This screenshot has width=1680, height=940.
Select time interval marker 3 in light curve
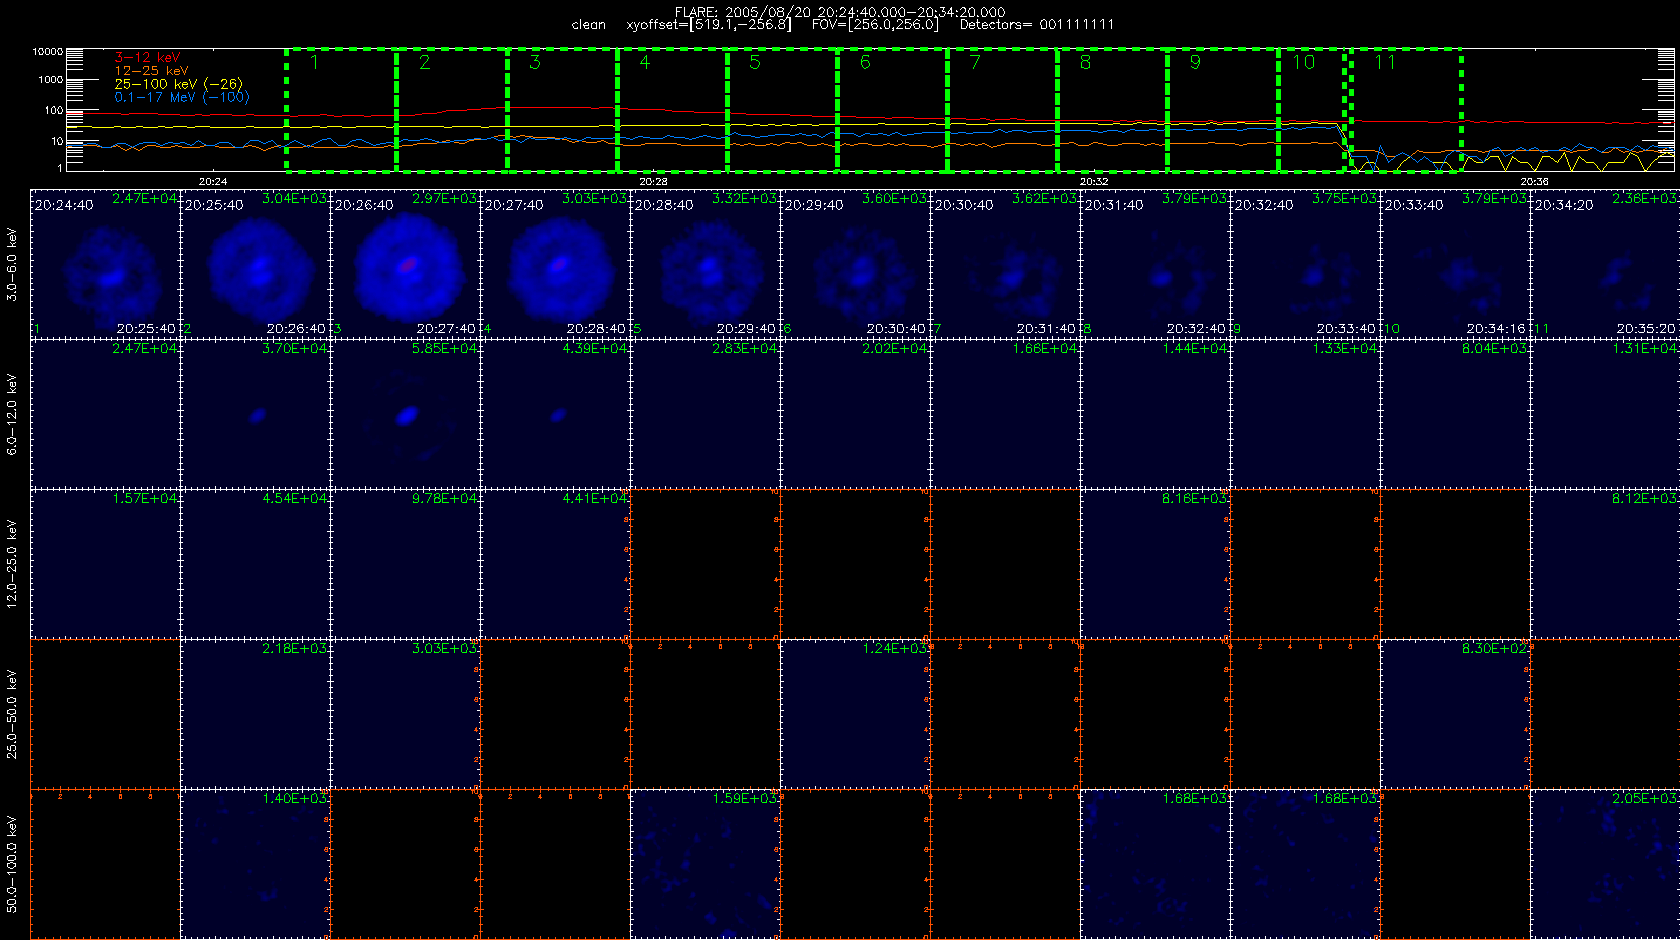(535, 62)
